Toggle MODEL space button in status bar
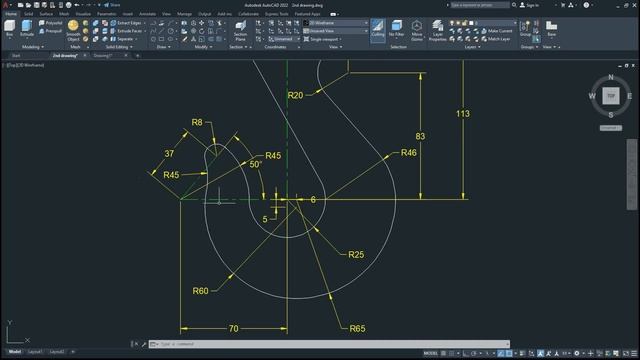This screenshot has height=360, width=640. click(430, 353)
